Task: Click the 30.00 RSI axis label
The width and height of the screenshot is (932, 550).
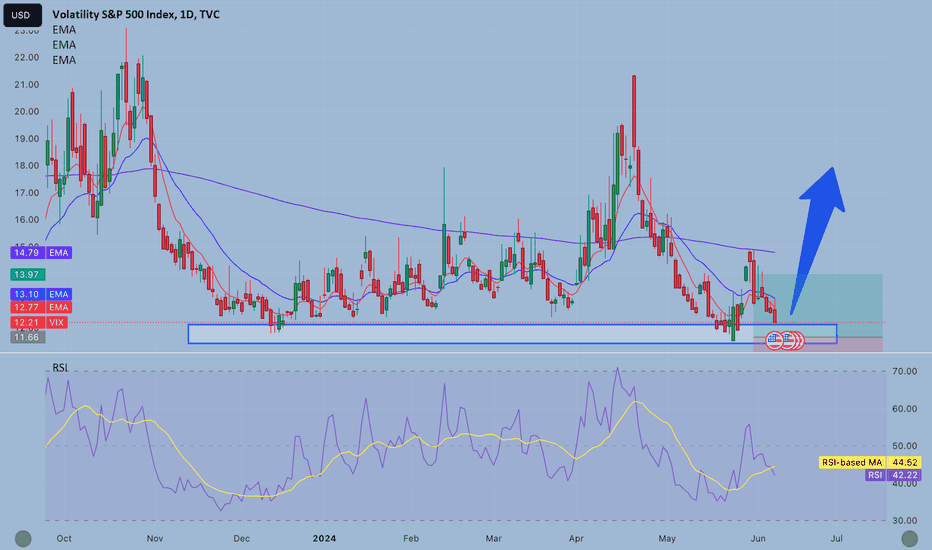Action: pyautogui.click(x=905, y=520)
